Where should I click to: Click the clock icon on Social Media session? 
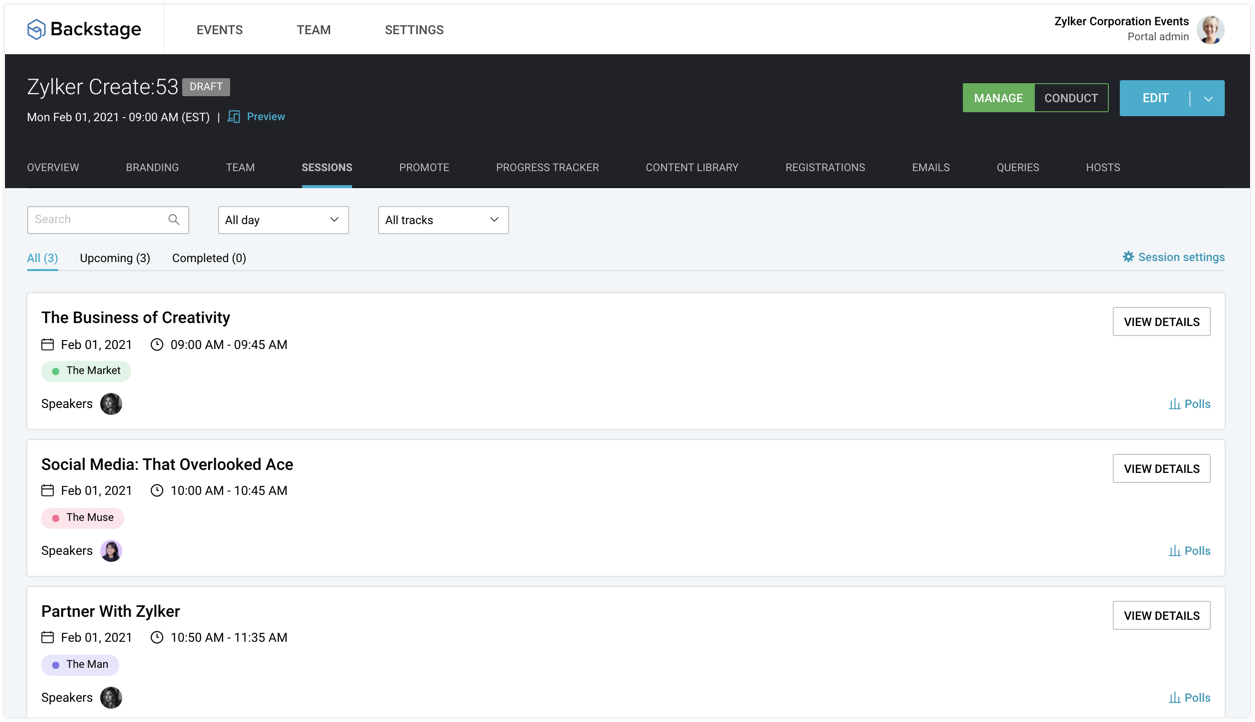(x=157, y=490)
